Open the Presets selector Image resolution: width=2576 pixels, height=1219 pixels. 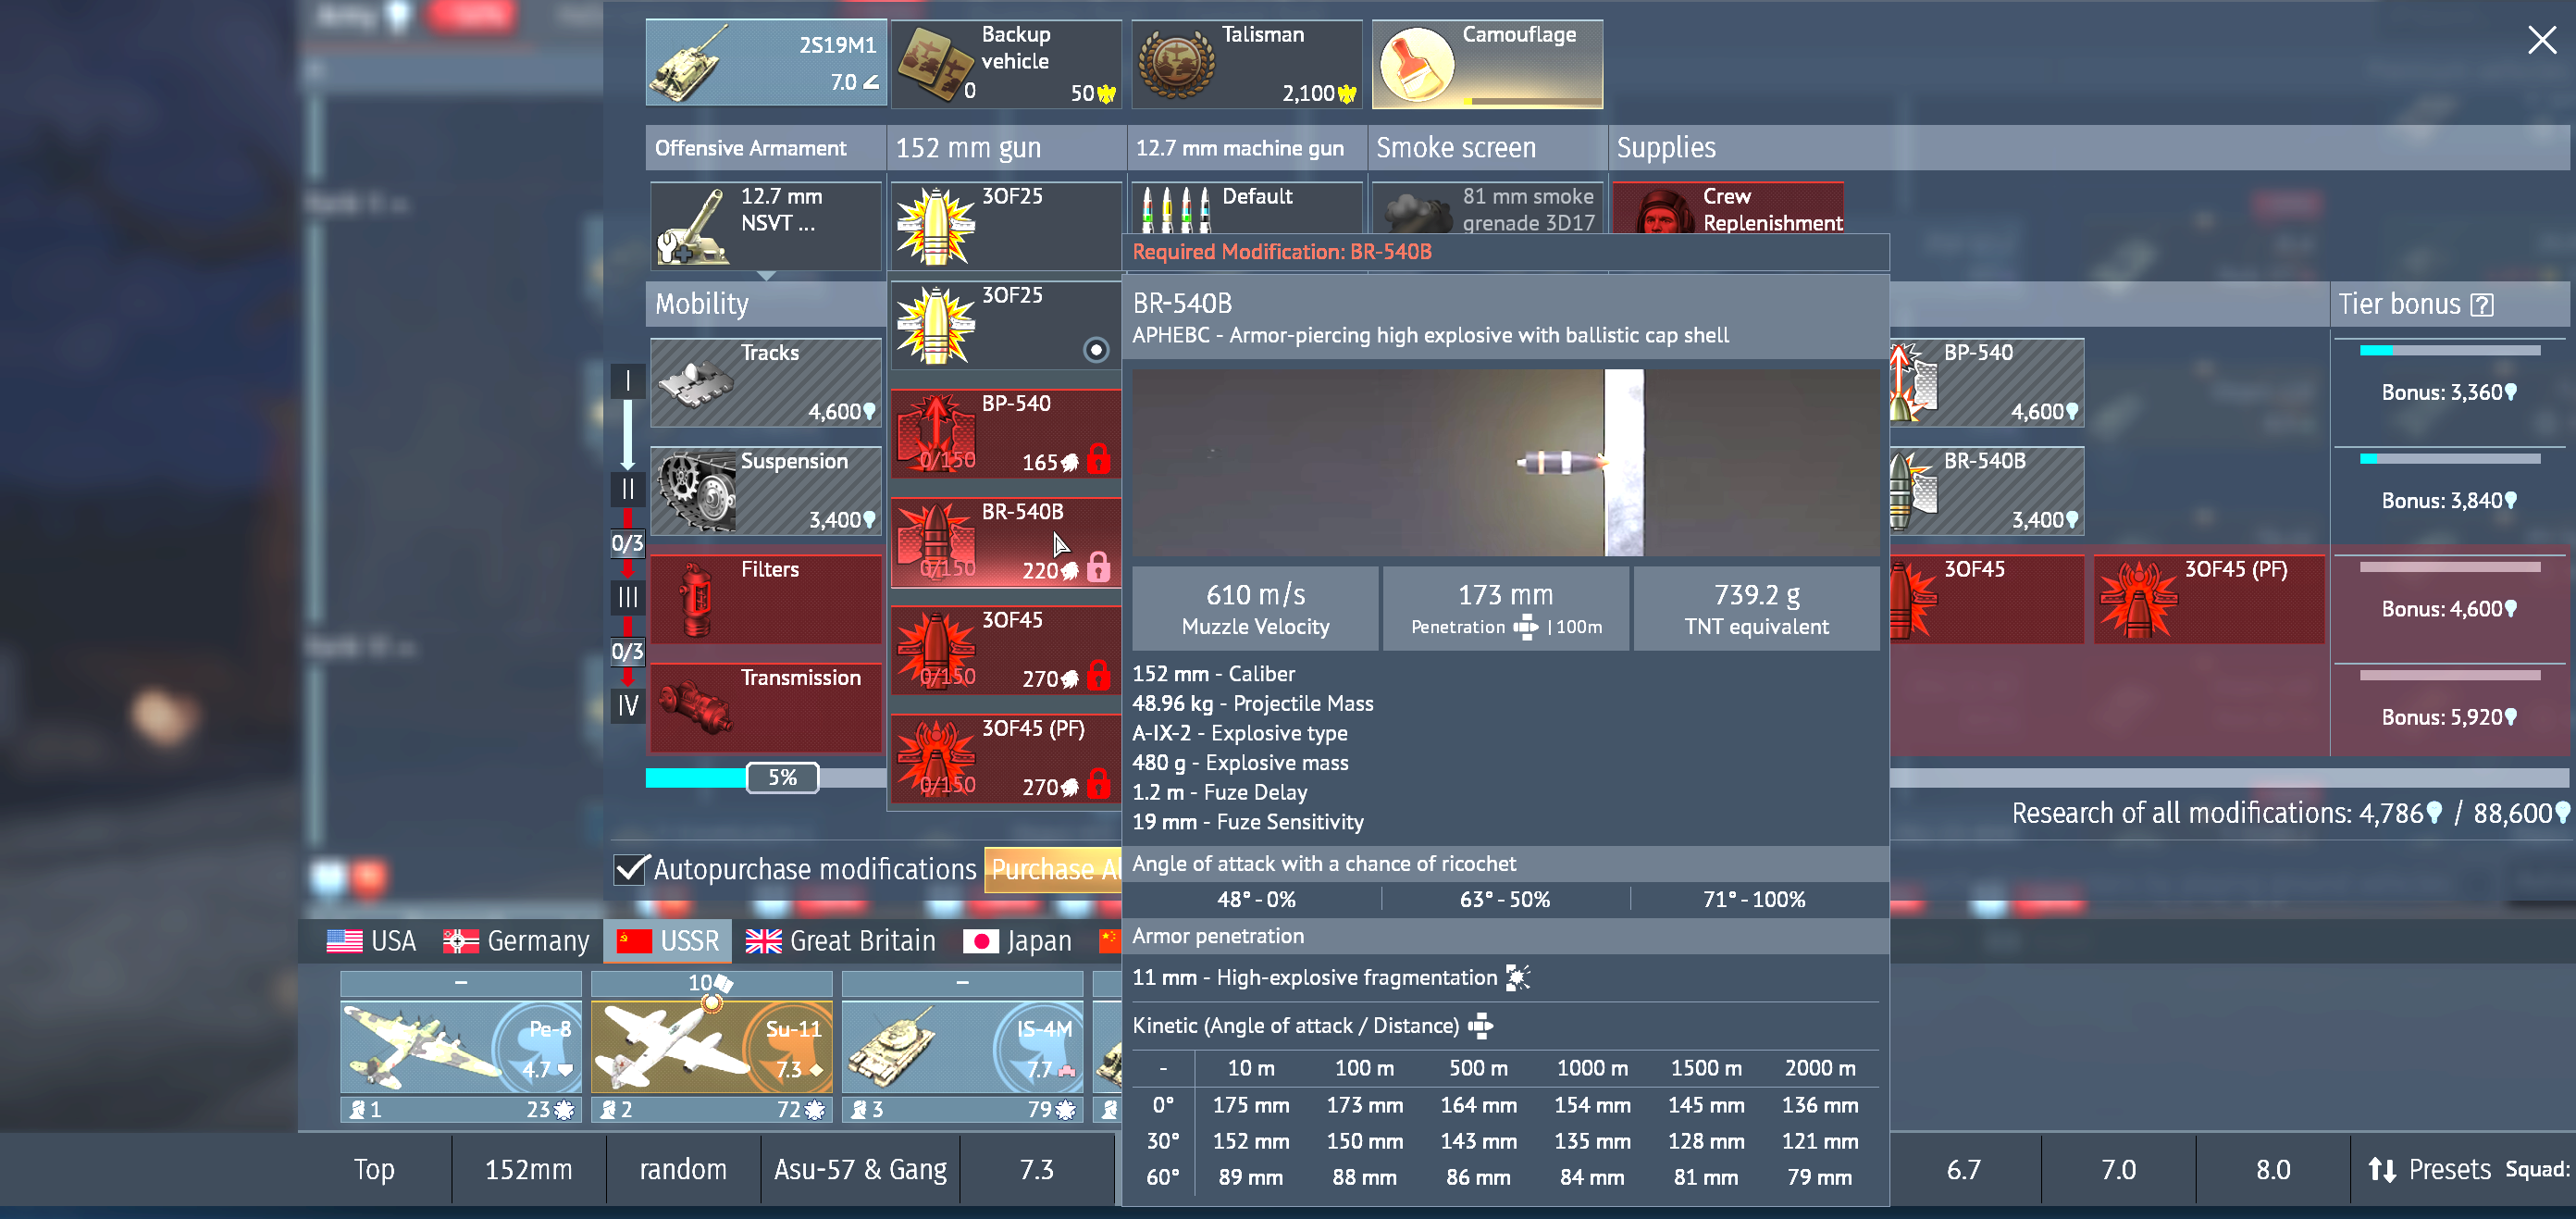(2429, 1169)
